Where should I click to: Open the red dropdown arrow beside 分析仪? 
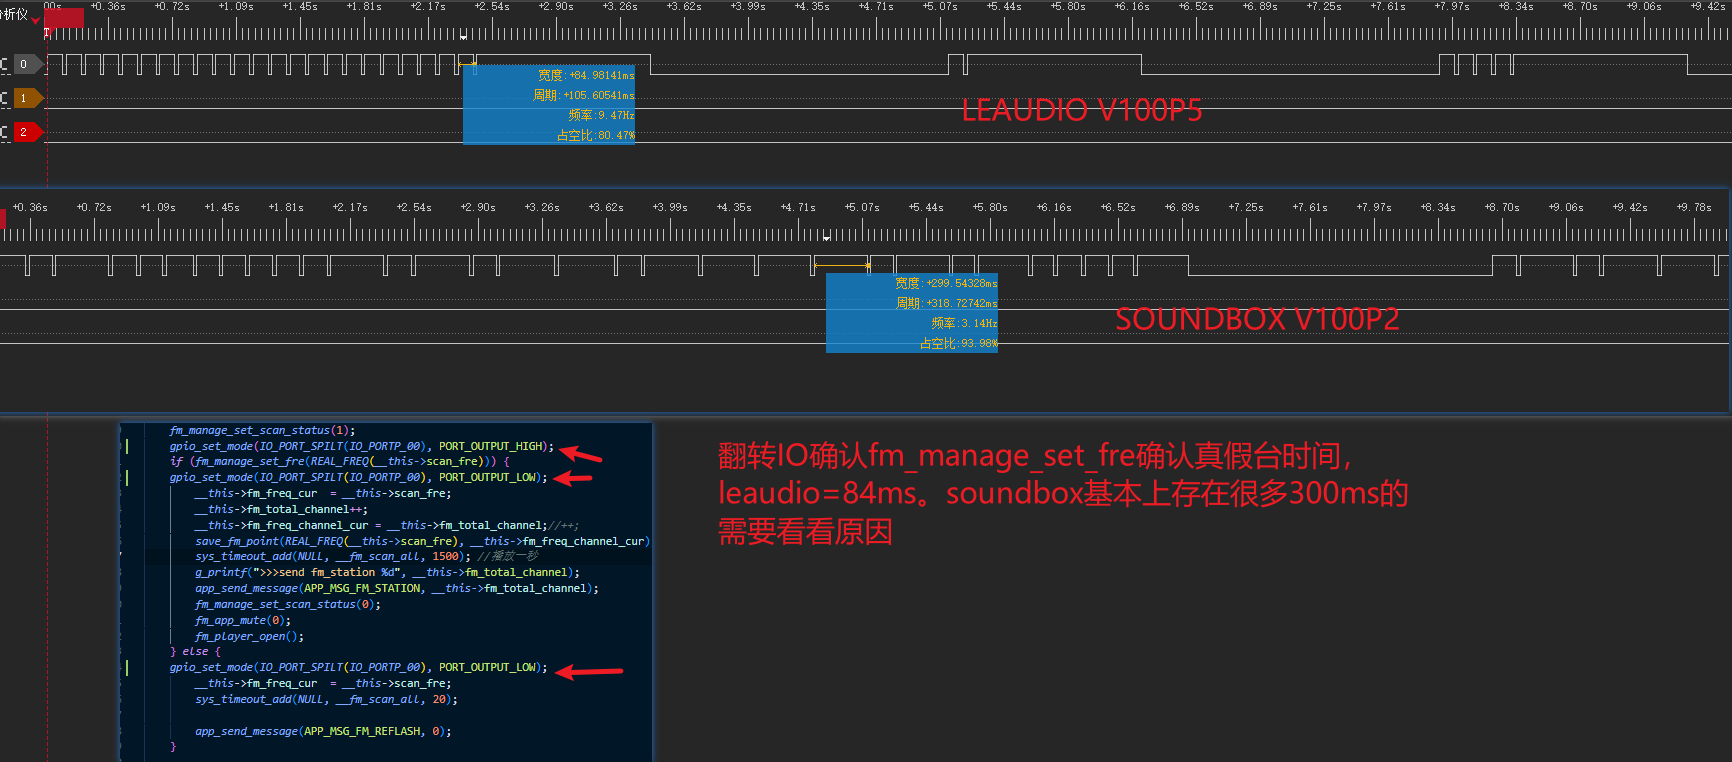tap(35, 17)
